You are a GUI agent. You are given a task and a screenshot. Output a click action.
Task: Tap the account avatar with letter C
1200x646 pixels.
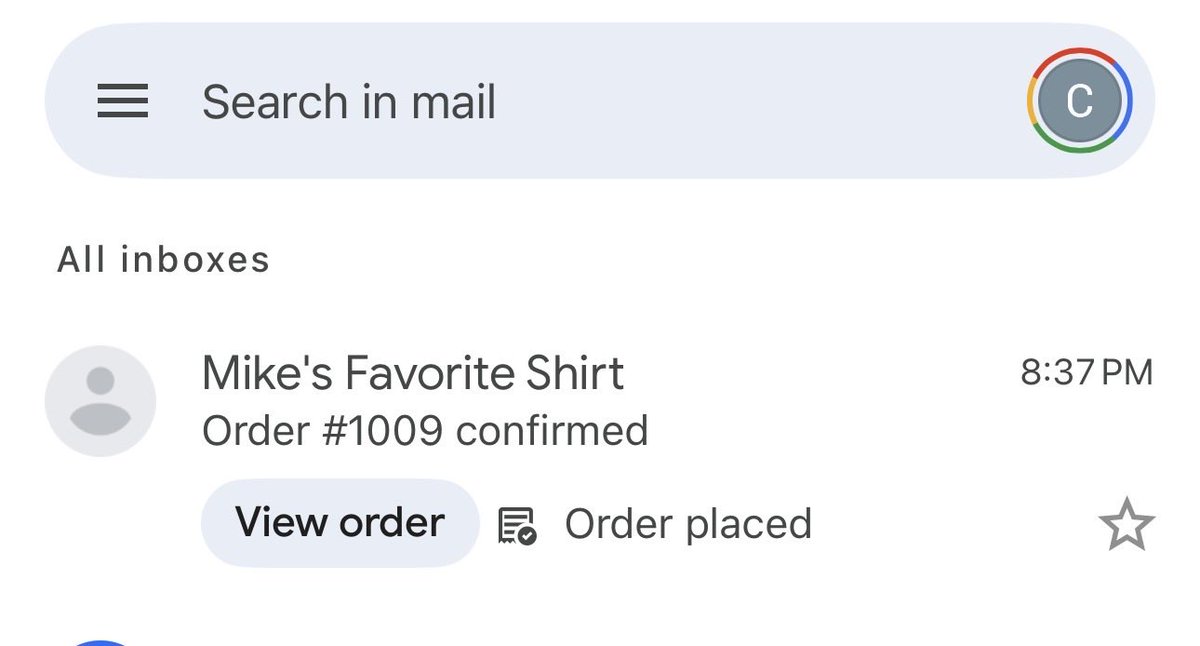[1079, 101]
